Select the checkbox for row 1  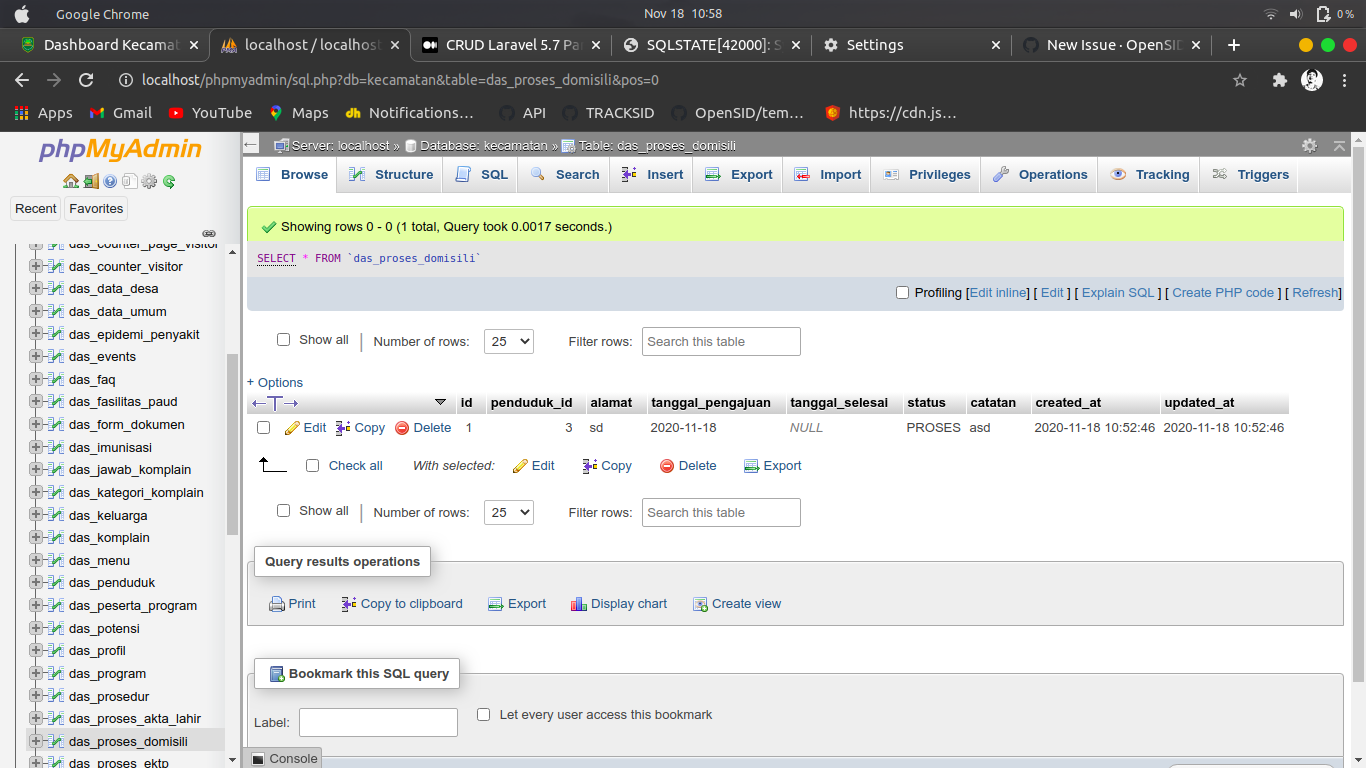[263, 427]
